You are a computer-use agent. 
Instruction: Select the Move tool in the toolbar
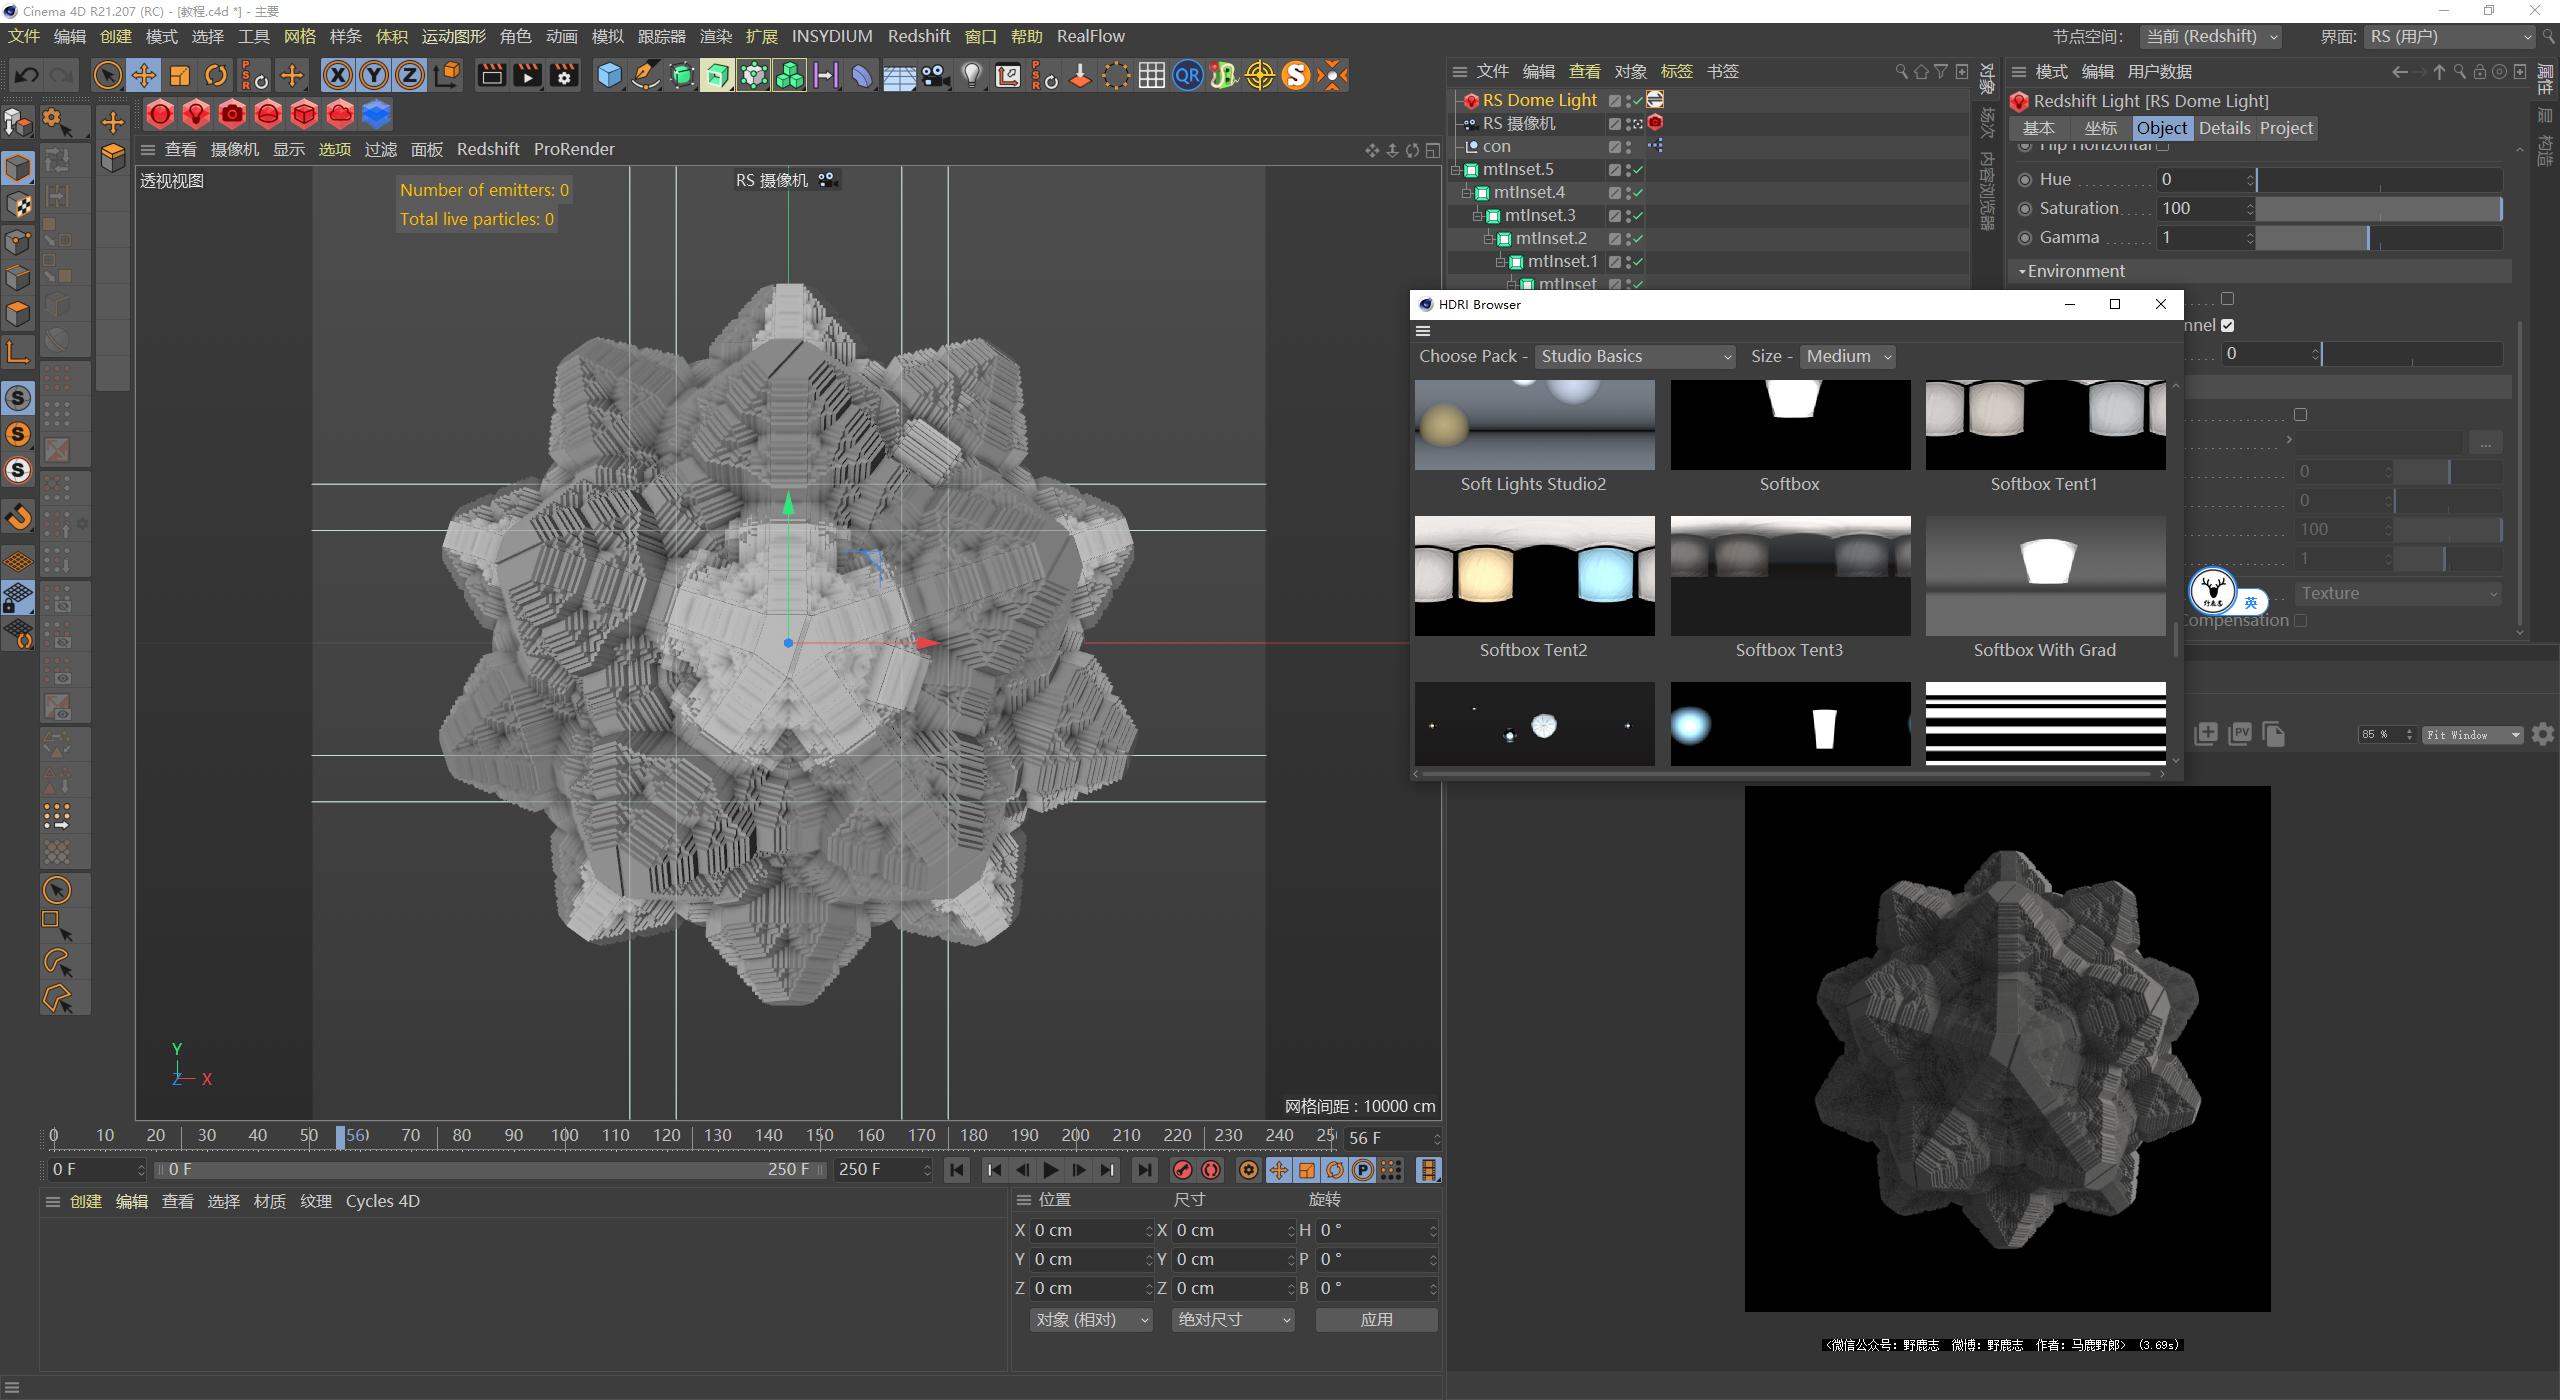point(144,75)
